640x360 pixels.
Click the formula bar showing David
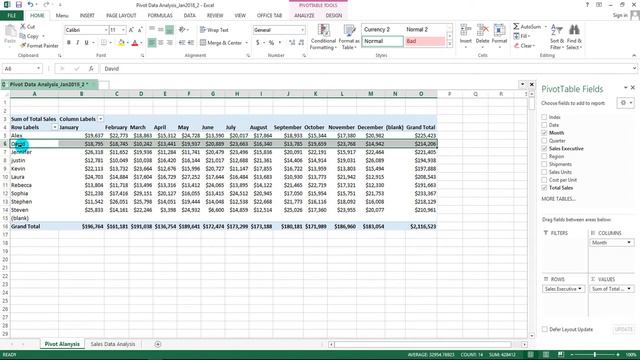pos(367,69)
